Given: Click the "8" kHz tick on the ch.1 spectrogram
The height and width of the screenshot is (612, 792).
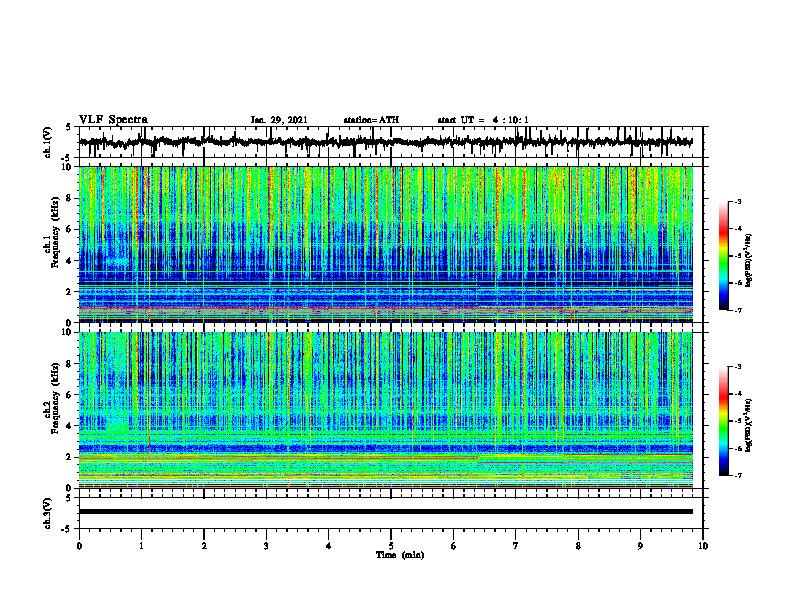Looking at the screenshot, I should [70, 198].
